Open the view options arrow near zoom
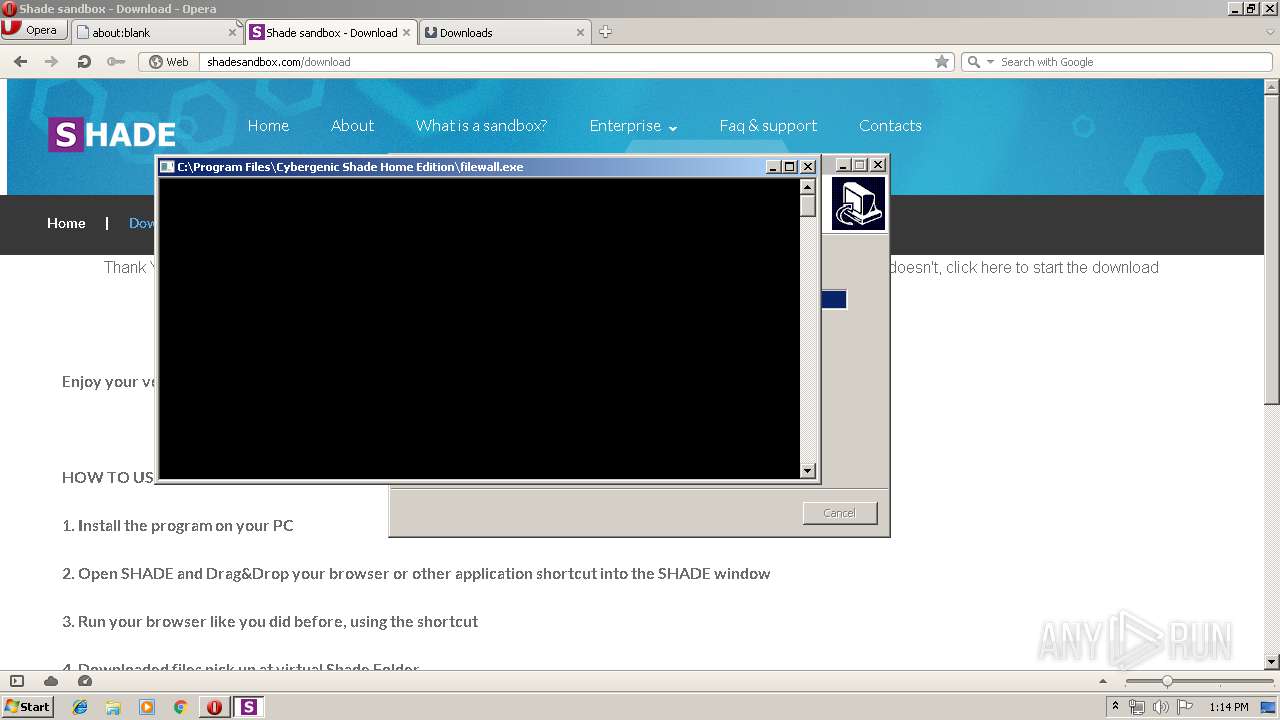The height and width of the screenshot is (720, 1280). [x=1104, y=681]
